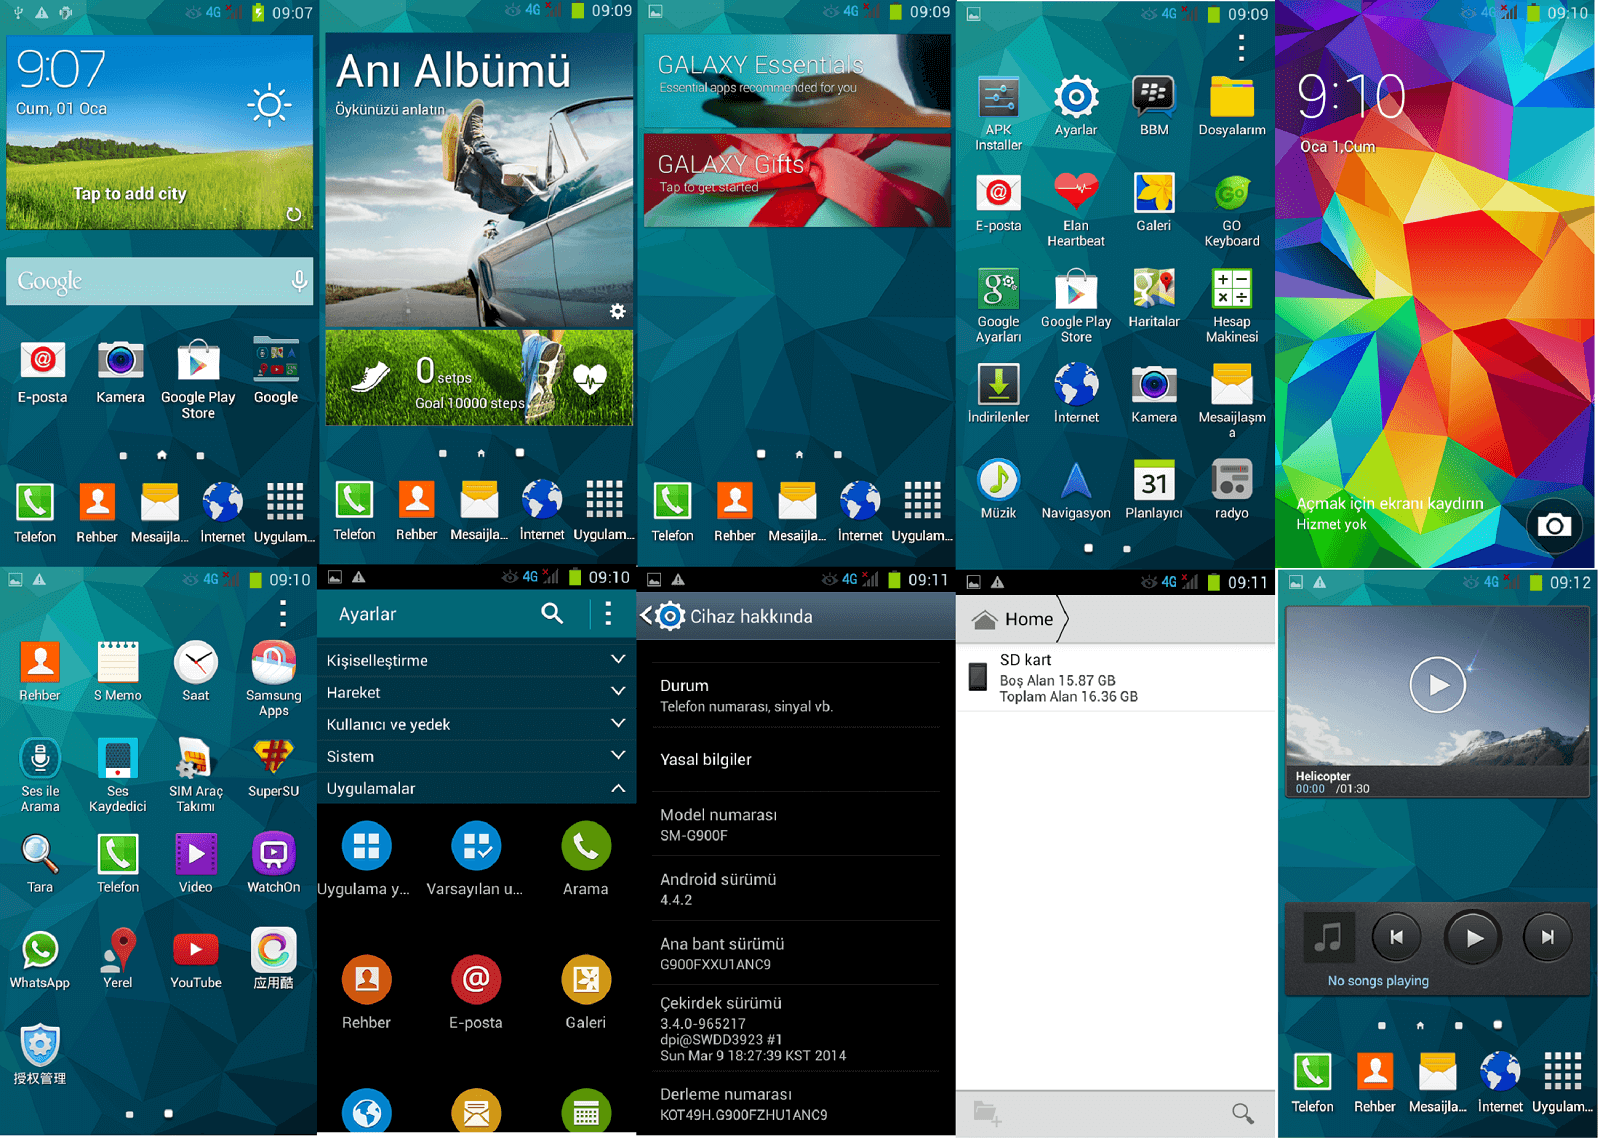This screenshot has height=1139, width=1600.
Task: Expand the Sistem settings section
Action: [x=476, y=756]
